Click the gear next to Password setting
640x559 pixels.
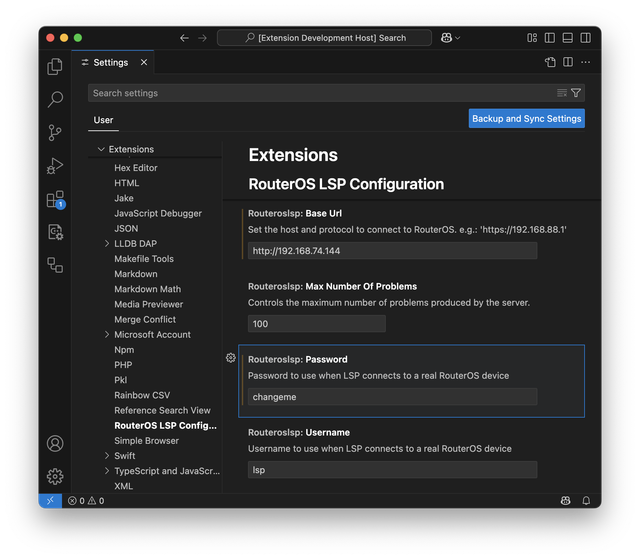[x=231, y=358]
